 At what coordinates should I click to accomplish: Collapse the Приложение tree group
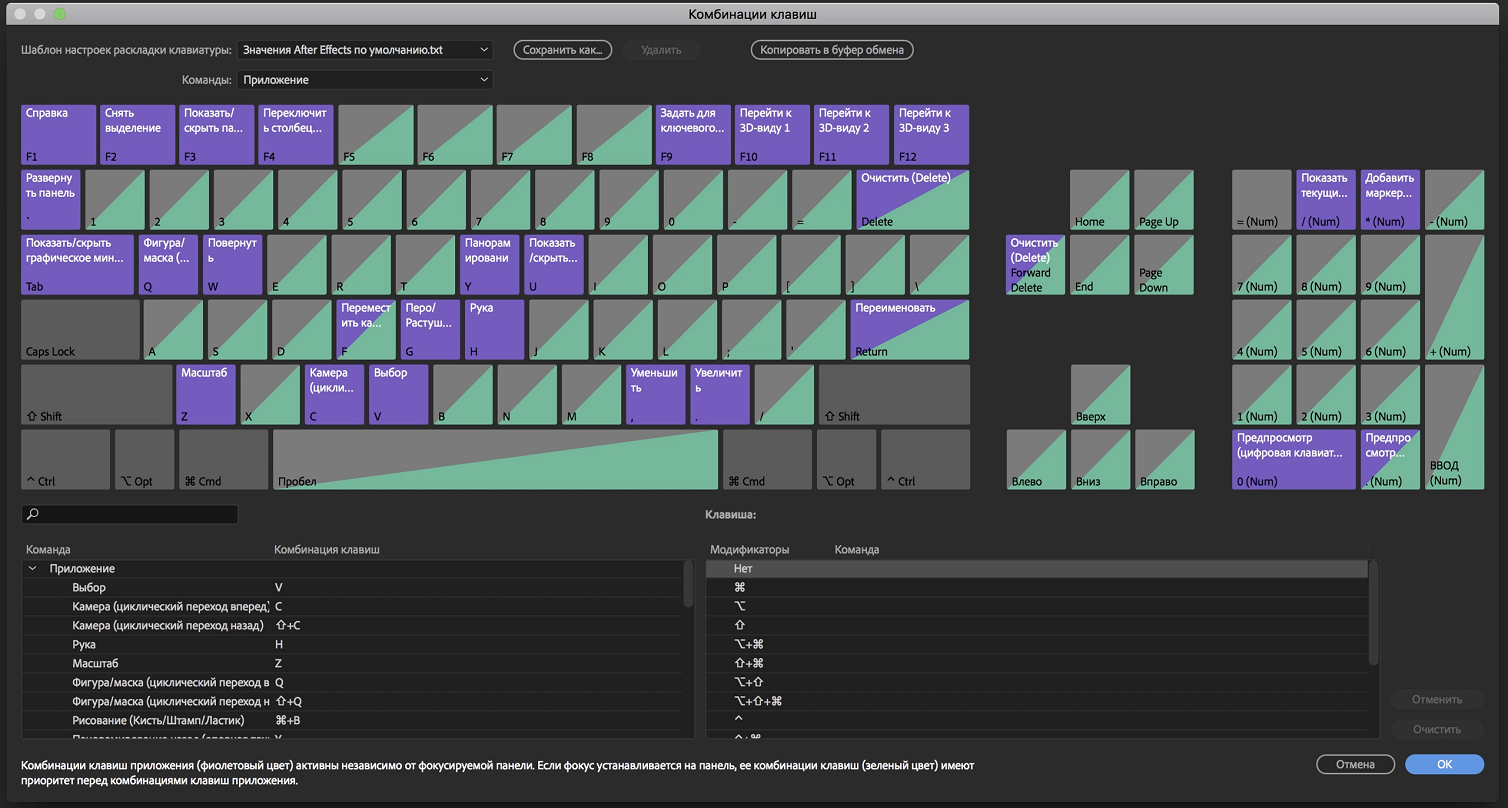(x=33, y=569)
